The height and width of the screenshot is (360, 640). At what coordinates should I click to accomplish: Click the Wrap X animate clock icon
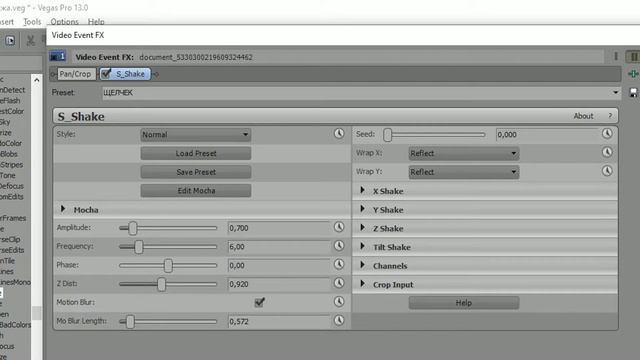point(607,152)
